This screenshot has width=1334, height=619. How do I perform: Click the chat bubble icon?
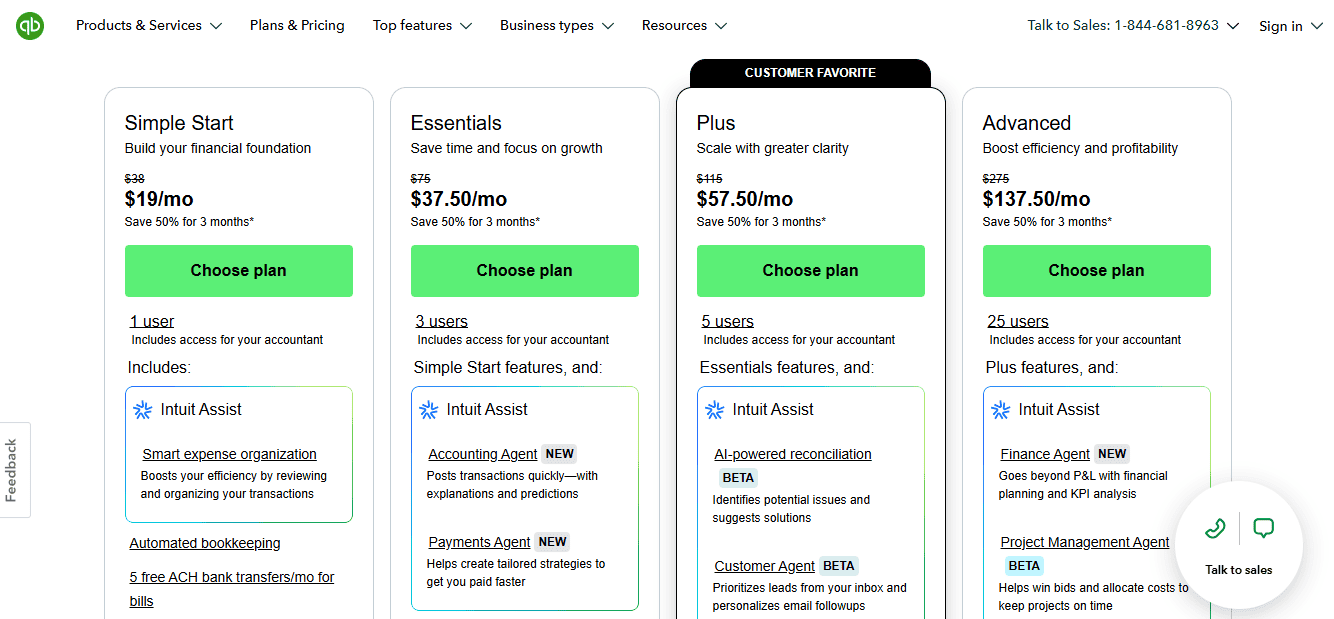tap(1263, 528)
